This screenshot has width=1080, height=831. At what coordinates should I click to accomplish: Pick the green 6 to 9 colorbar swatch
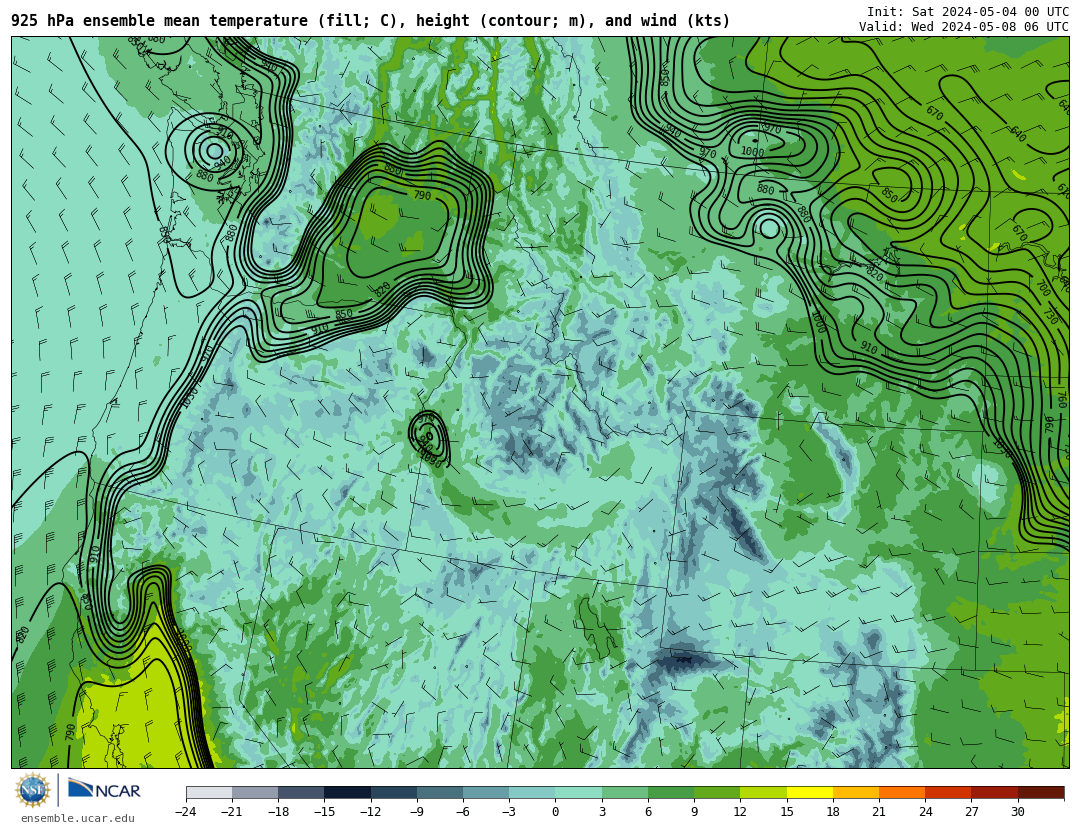coord(671,792)
